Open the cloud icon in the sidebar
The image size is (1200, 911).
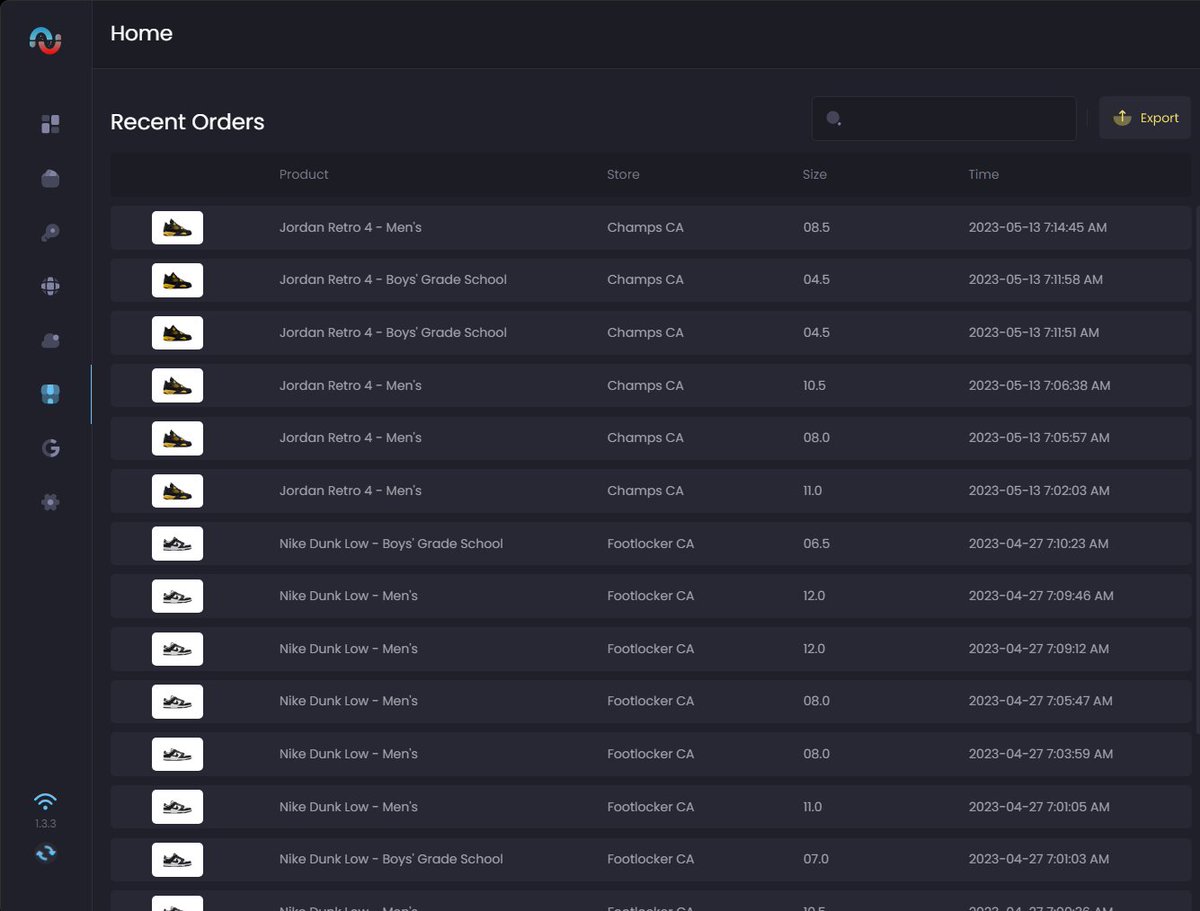(x=50, y=340)
